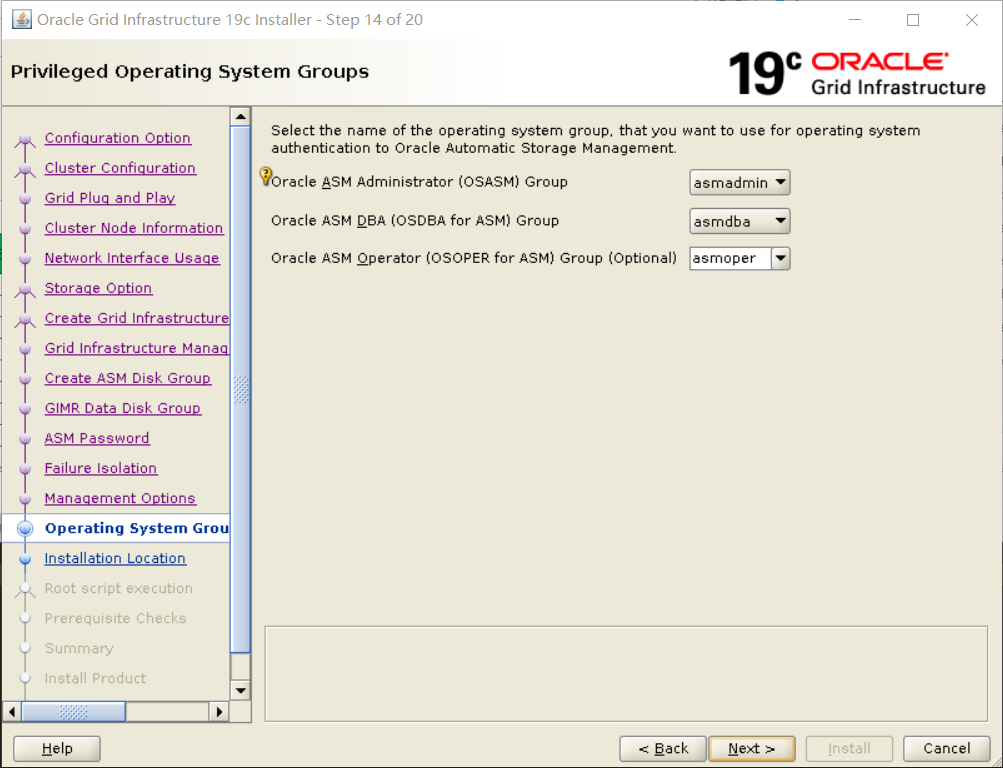Maximize the installer window
Viewport: 1003px width, 768px height.
click(x=913, y=20)
